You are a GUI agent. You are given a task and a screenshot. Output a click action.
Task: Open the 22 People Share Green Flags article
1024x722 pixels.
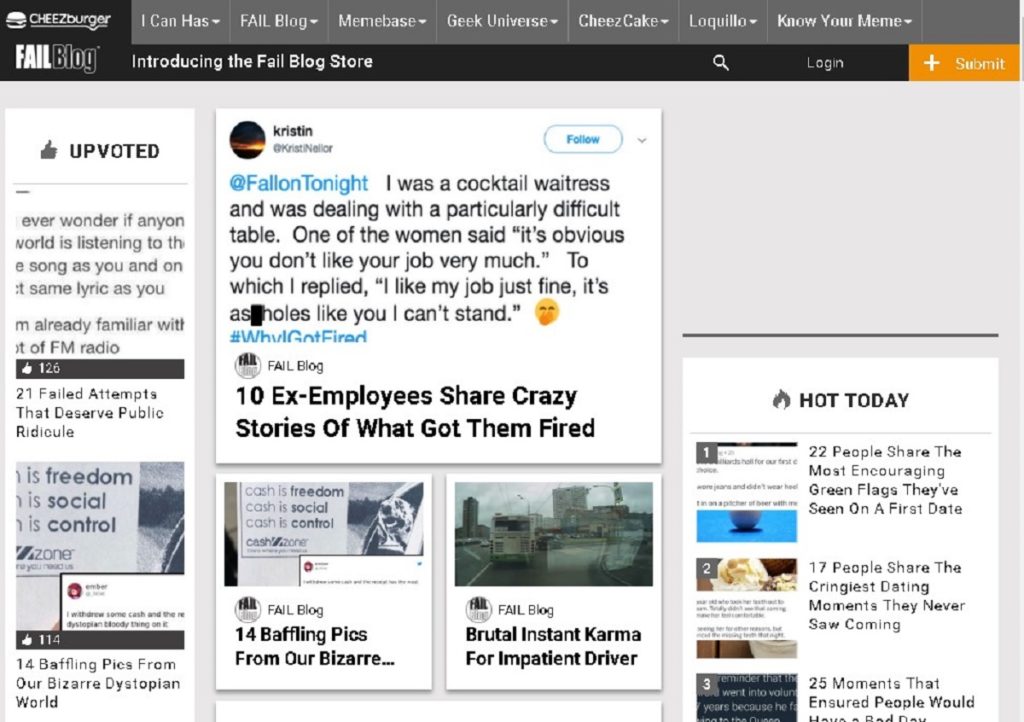tap(884, 480)
